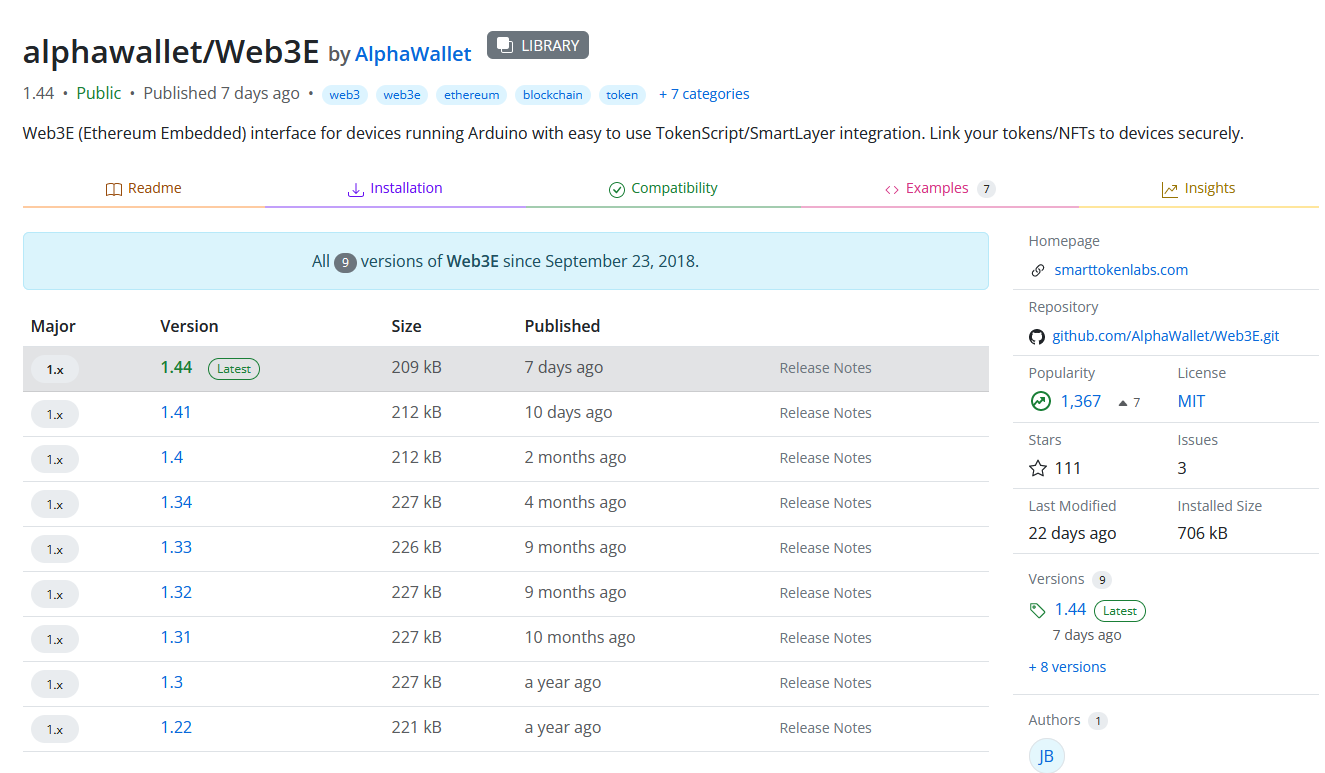Click the GitHub repository icon

coord(1037,336)
